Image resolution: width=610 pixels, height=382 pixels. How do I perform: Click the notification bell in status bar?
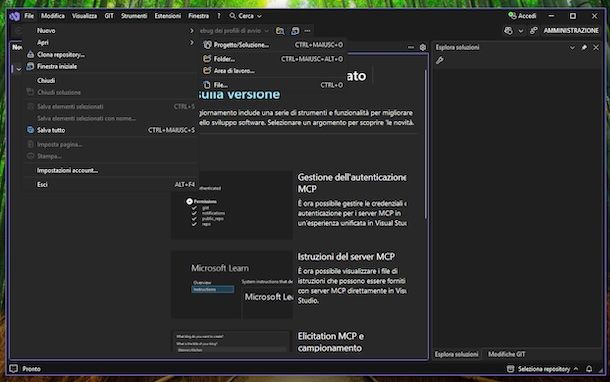click(589, 369)
